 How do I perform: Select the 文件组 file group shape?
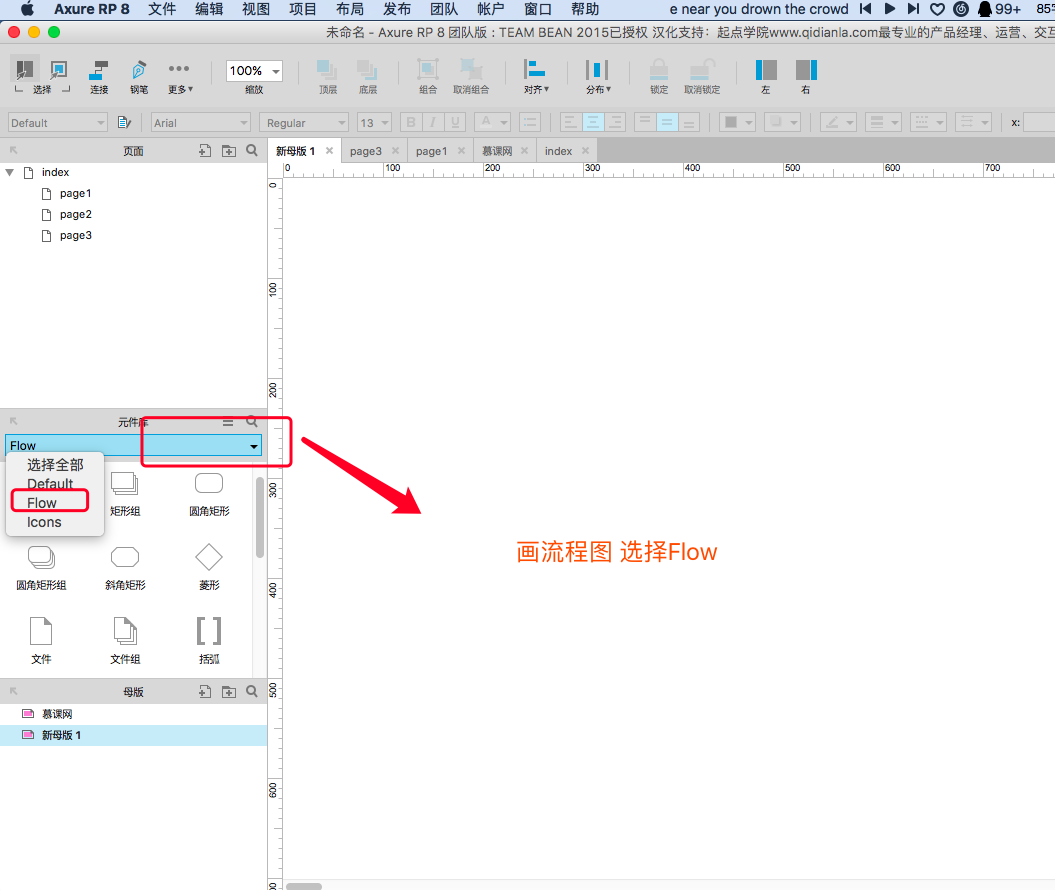click(x=125, y=642)
